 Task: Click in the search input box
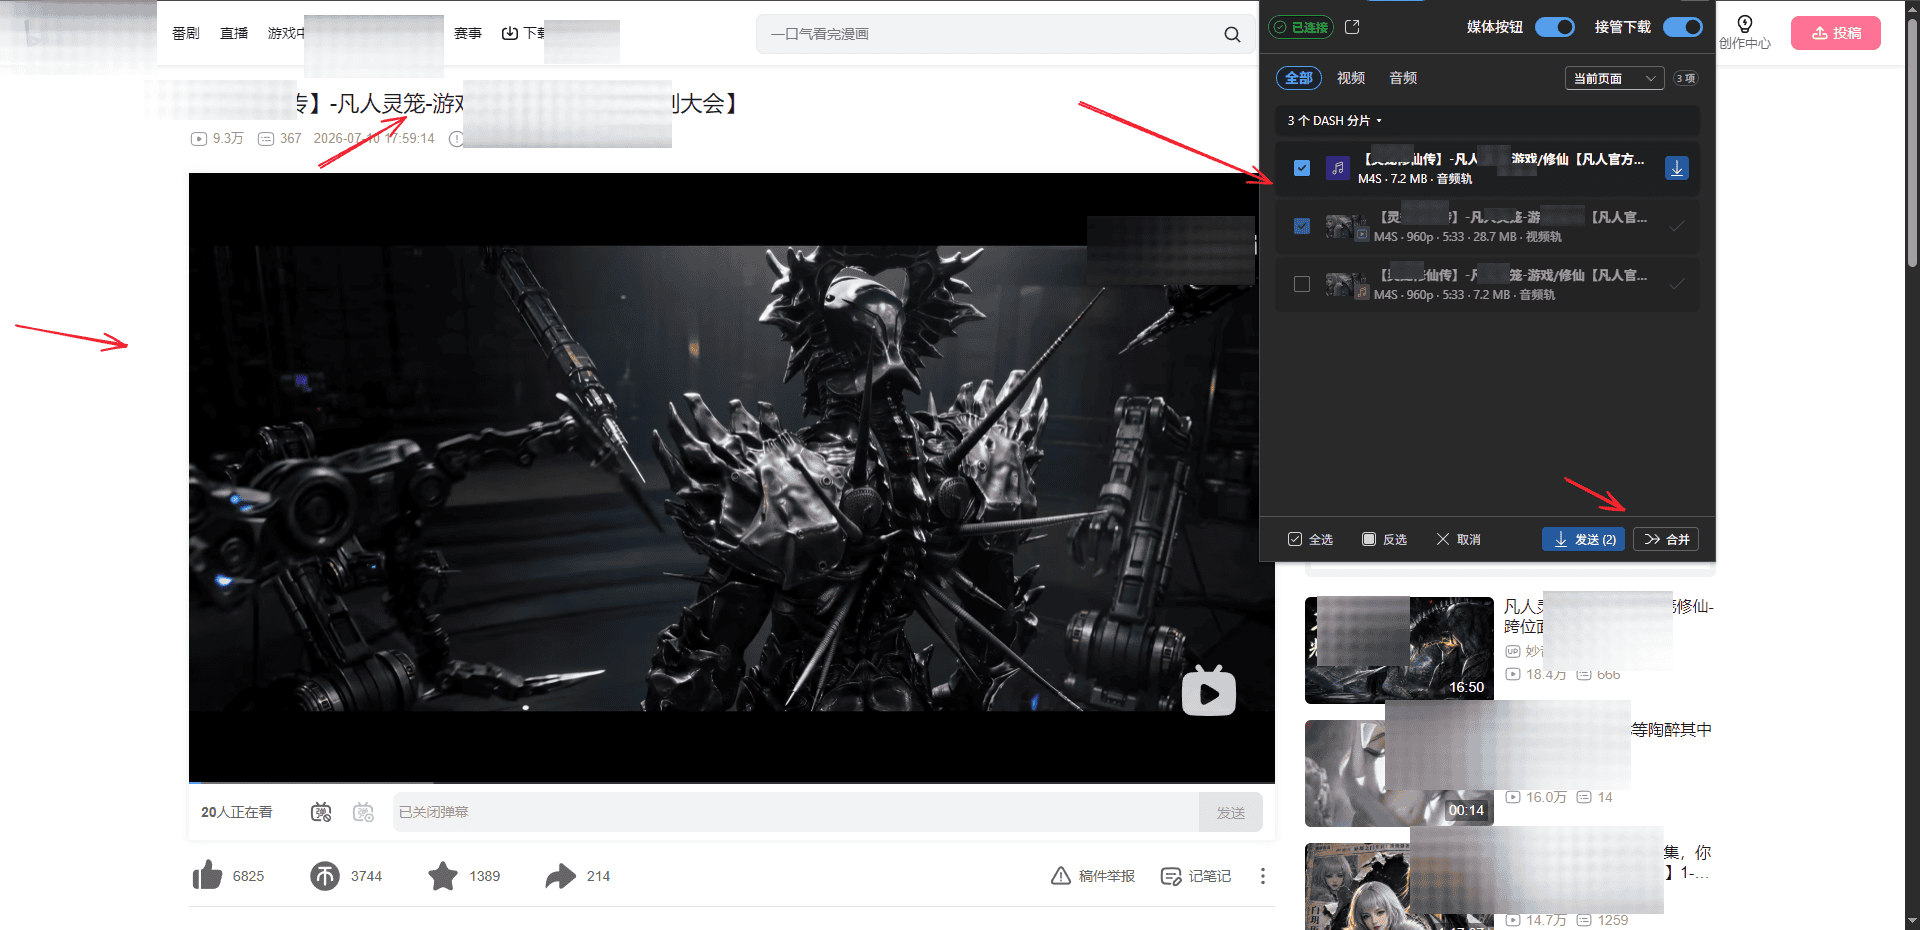click(x=990, y=34)
